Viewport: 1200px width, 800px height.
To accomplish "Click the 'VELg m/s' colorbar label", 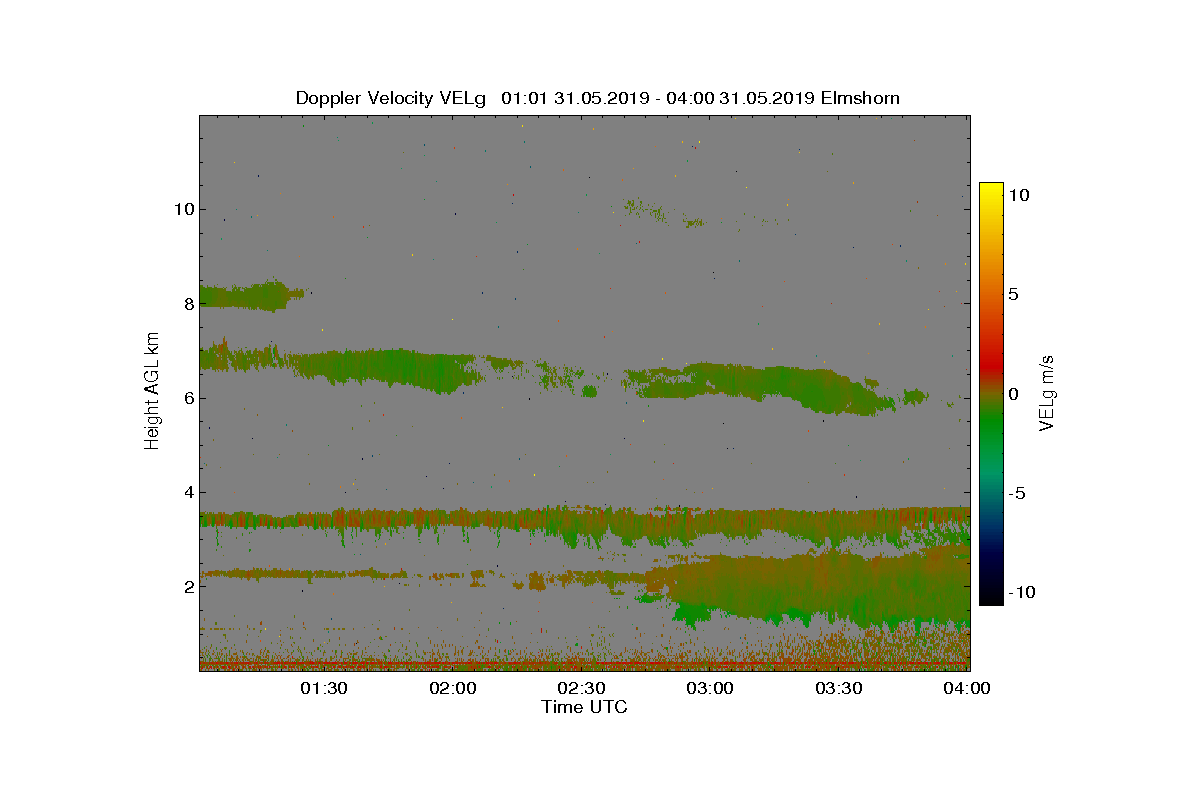I will point(1048,392).
